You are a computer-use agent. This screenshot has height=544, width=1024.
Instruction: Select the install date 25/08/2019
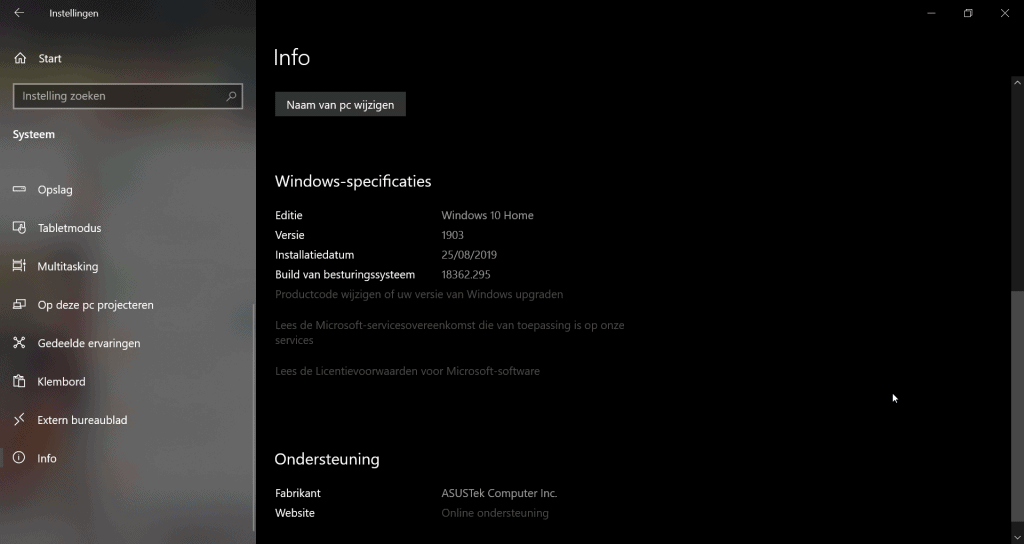tap(469, 255)
